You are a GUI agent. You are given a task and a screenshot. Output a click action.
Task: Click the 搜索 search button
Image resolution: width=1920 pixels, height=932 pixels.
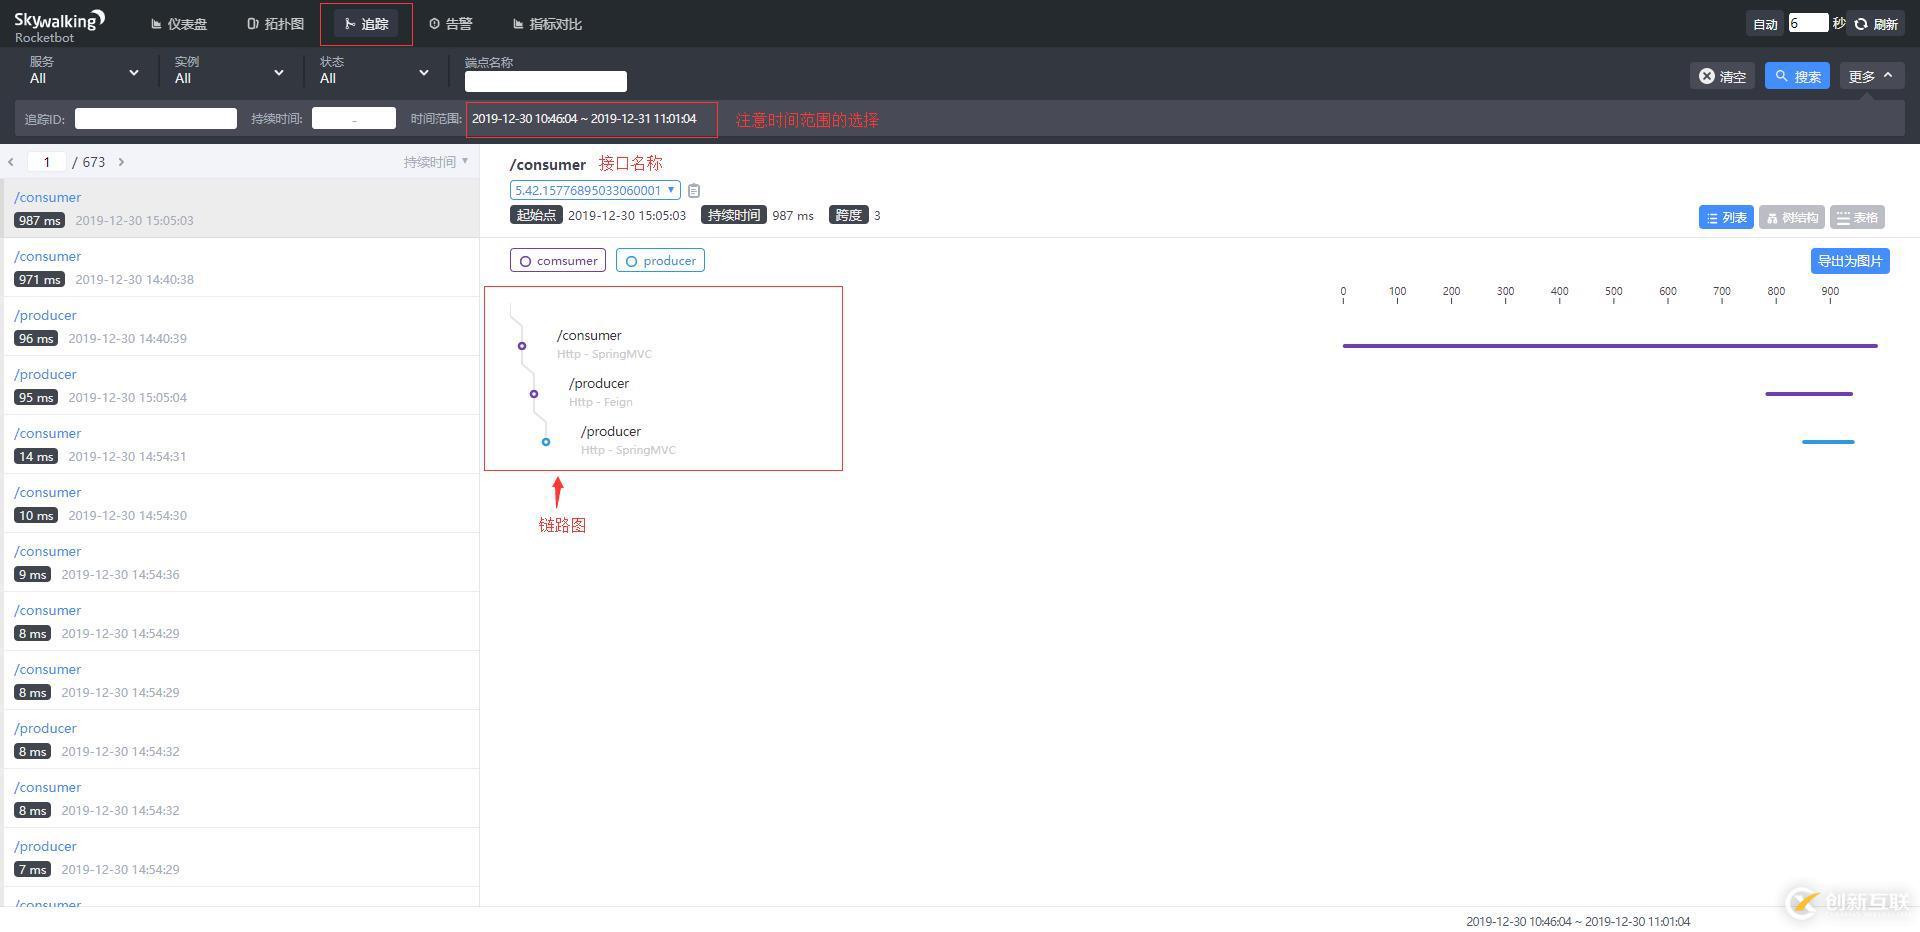(1797, 76)
